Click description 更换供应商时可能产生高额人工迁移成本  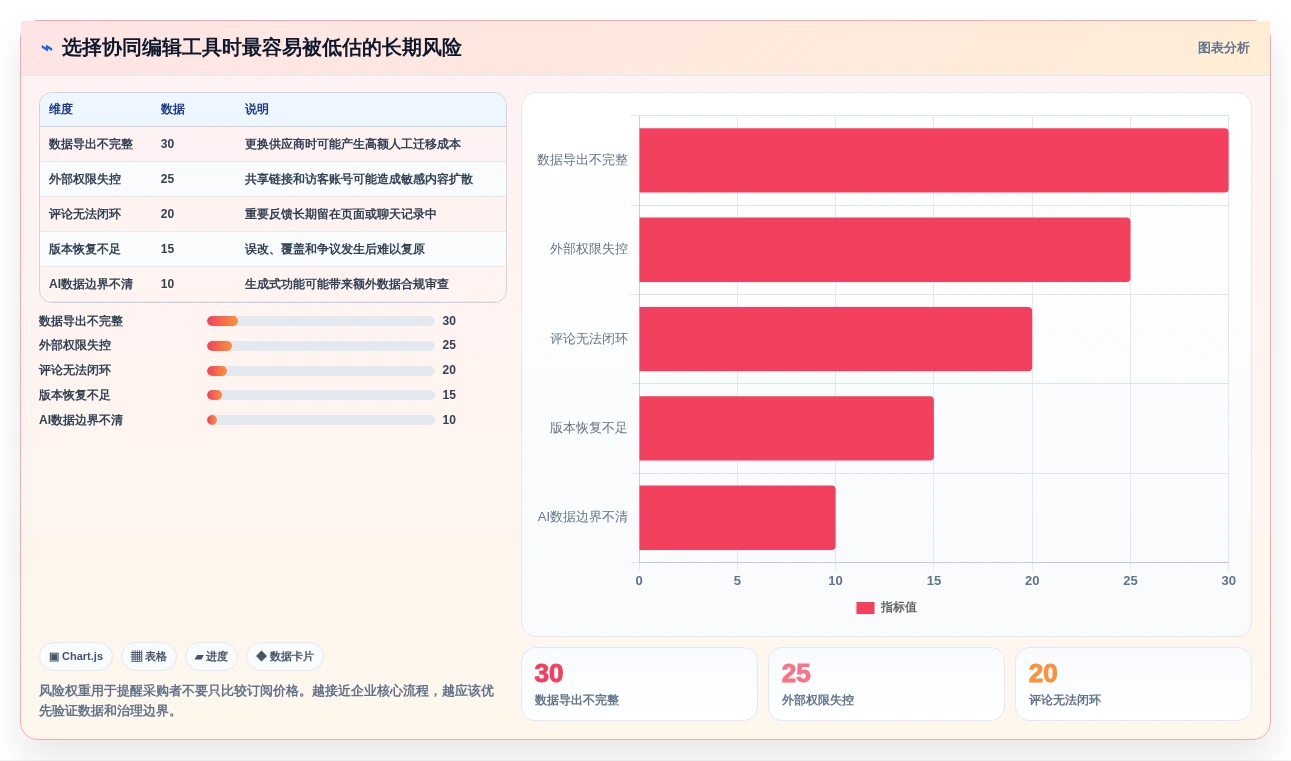[353, 144]
